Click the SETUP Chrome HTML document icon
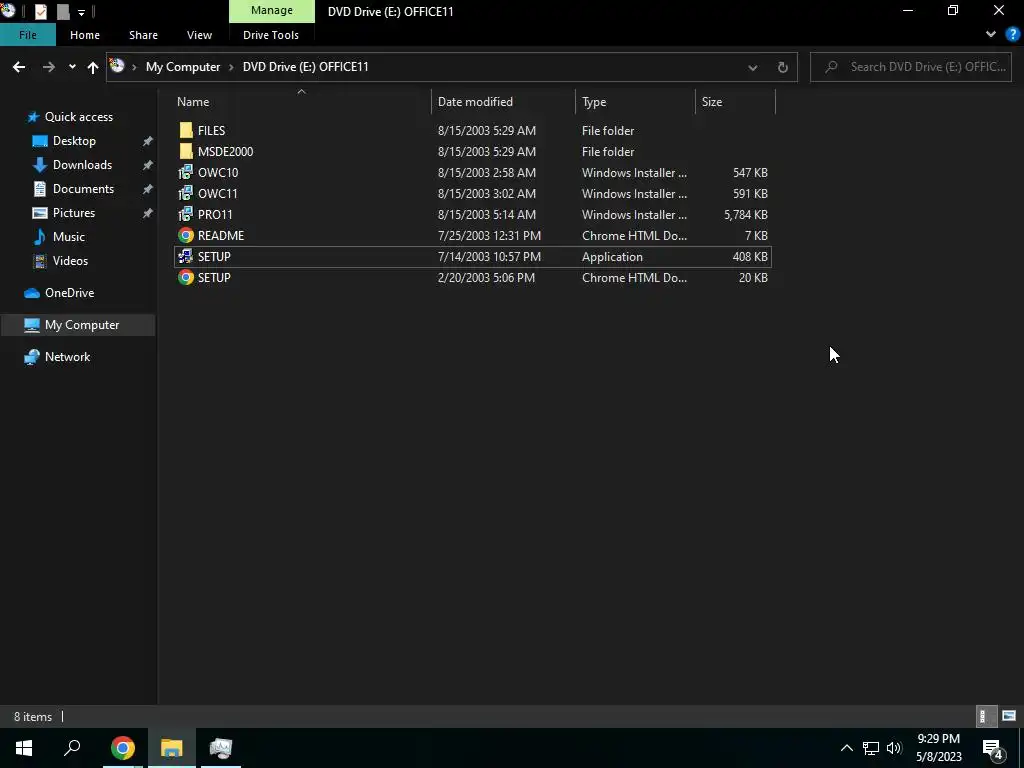Image resolution: width=1024 pixels, height=768 pixels. point(186,278)
